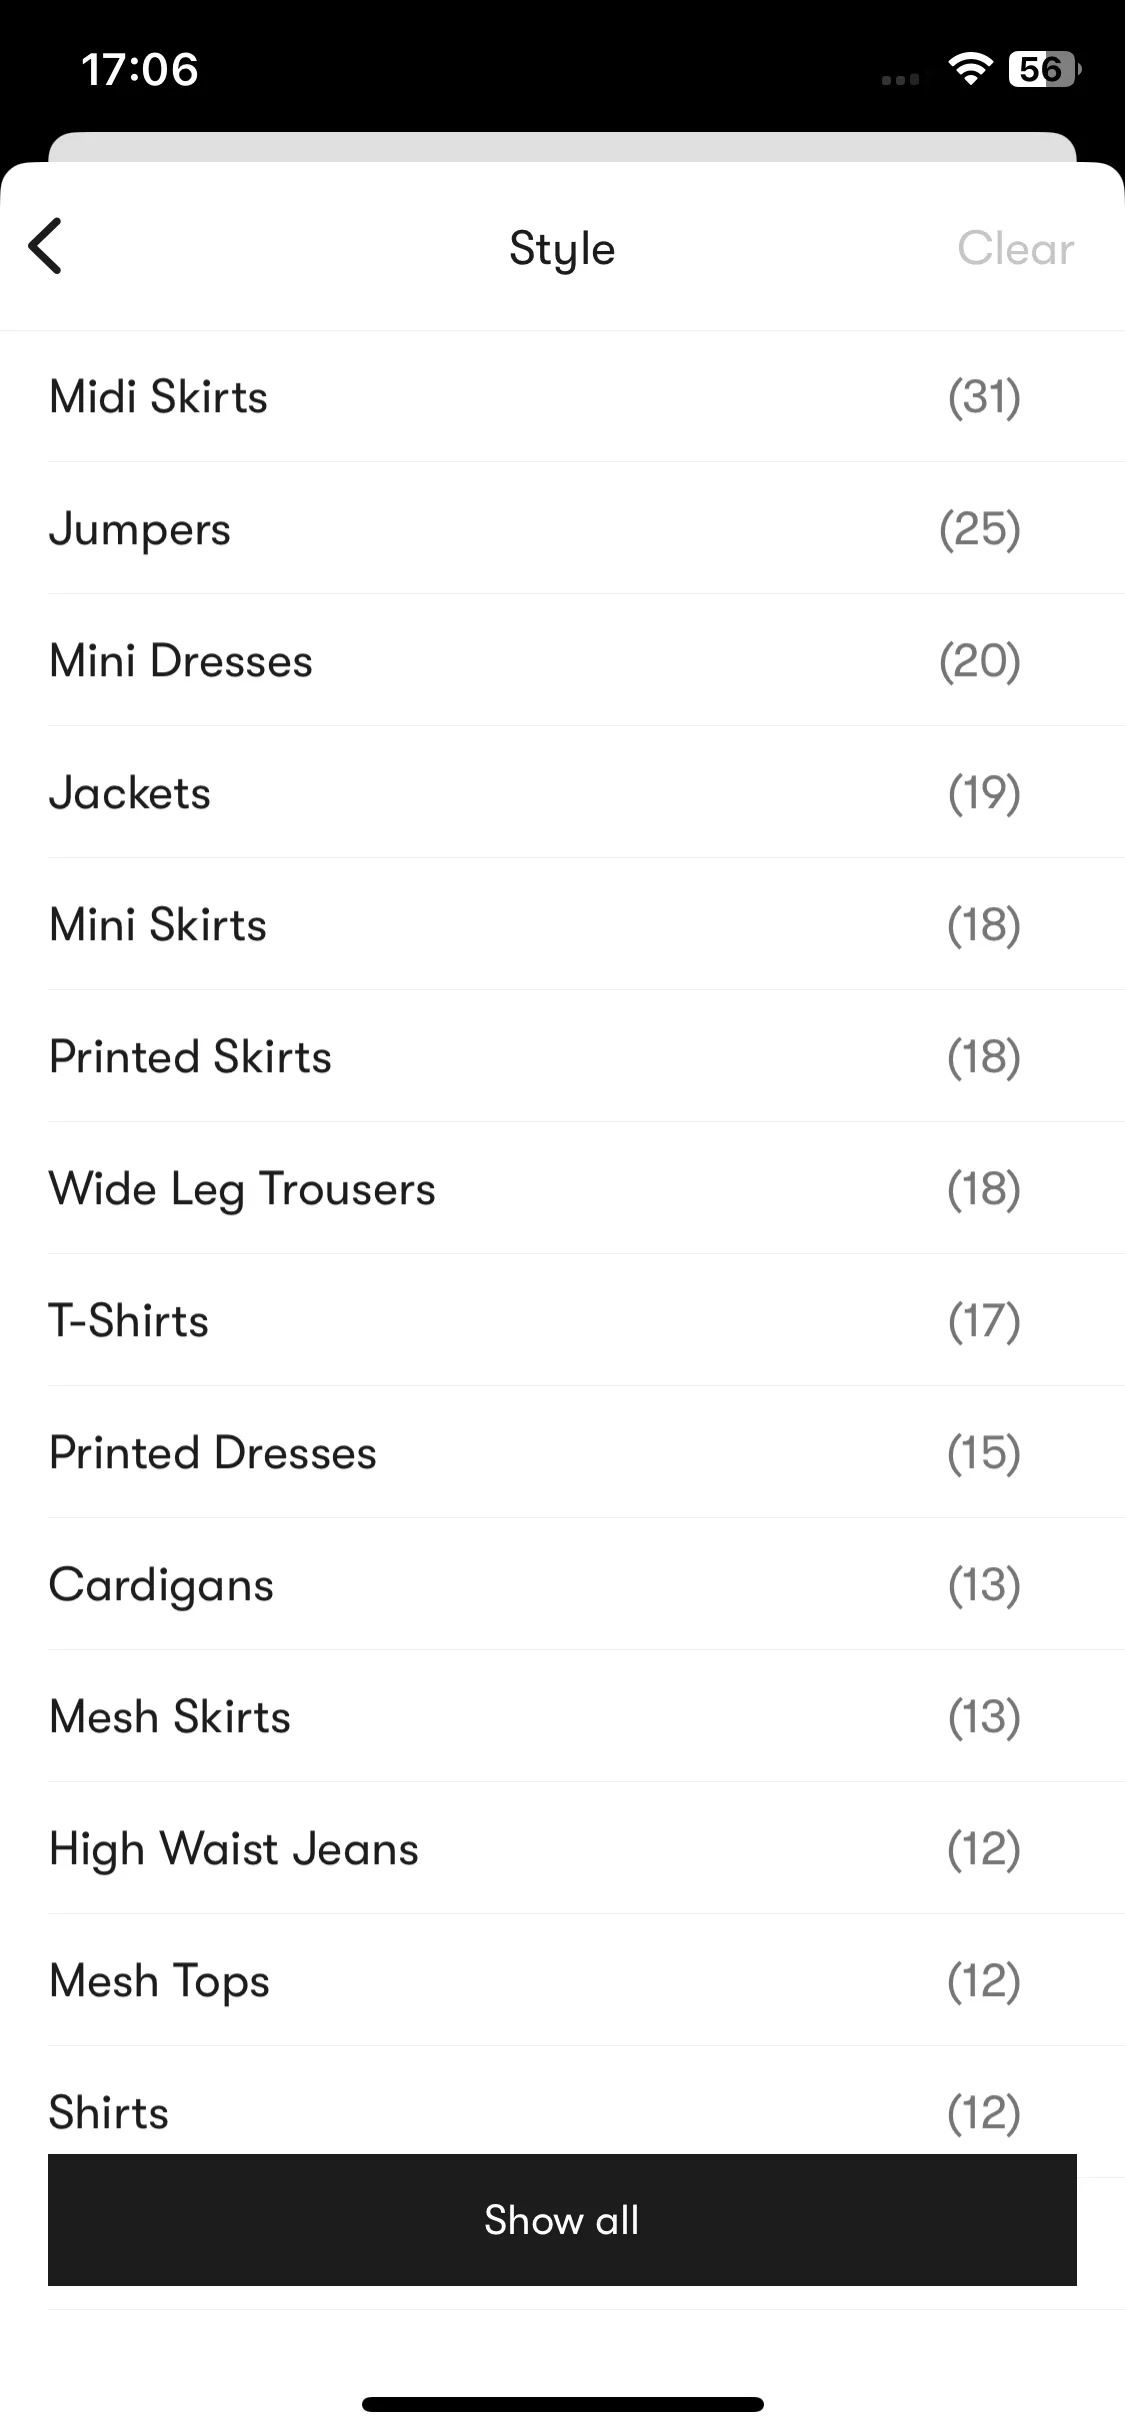The width and height of the screenshot is (1125, 2436).
Task: Choose the Mini Skirts filter row
Action: point(562,925)
